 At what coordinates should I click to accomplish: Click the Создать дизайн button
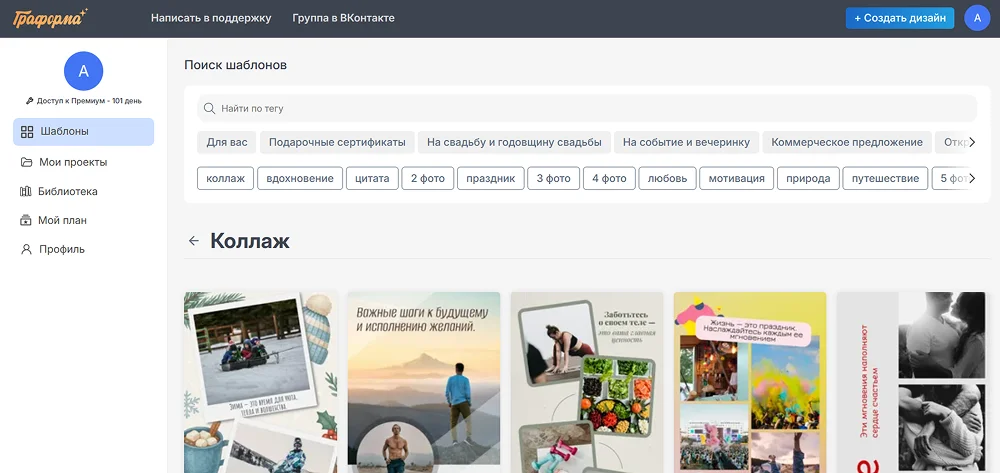pos(900,18)
